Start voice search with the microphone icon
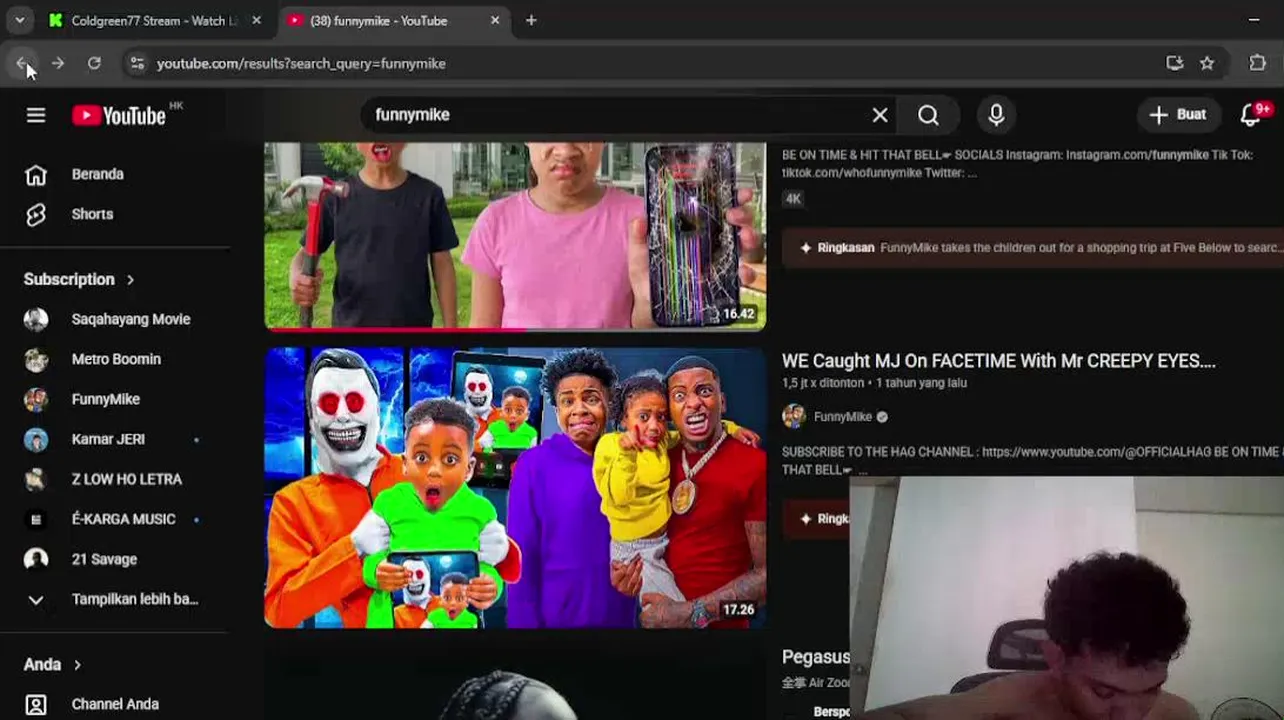1284x720 pixels. [996, 115]
